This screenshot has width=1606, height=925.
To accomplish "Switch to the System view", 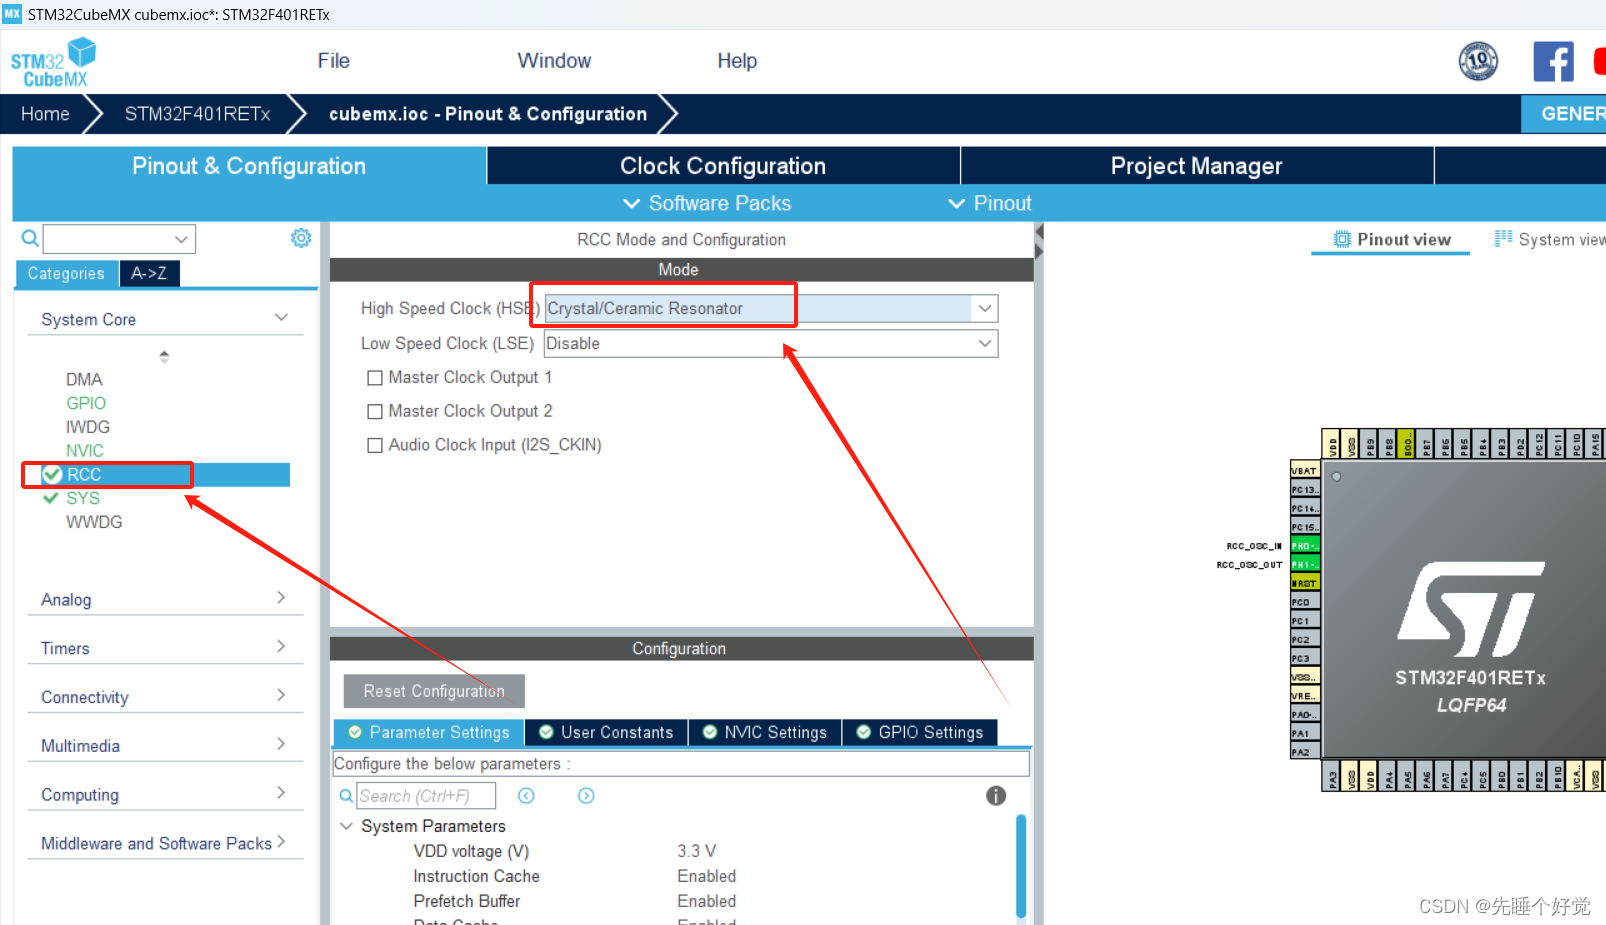I will click(1550, 239).
